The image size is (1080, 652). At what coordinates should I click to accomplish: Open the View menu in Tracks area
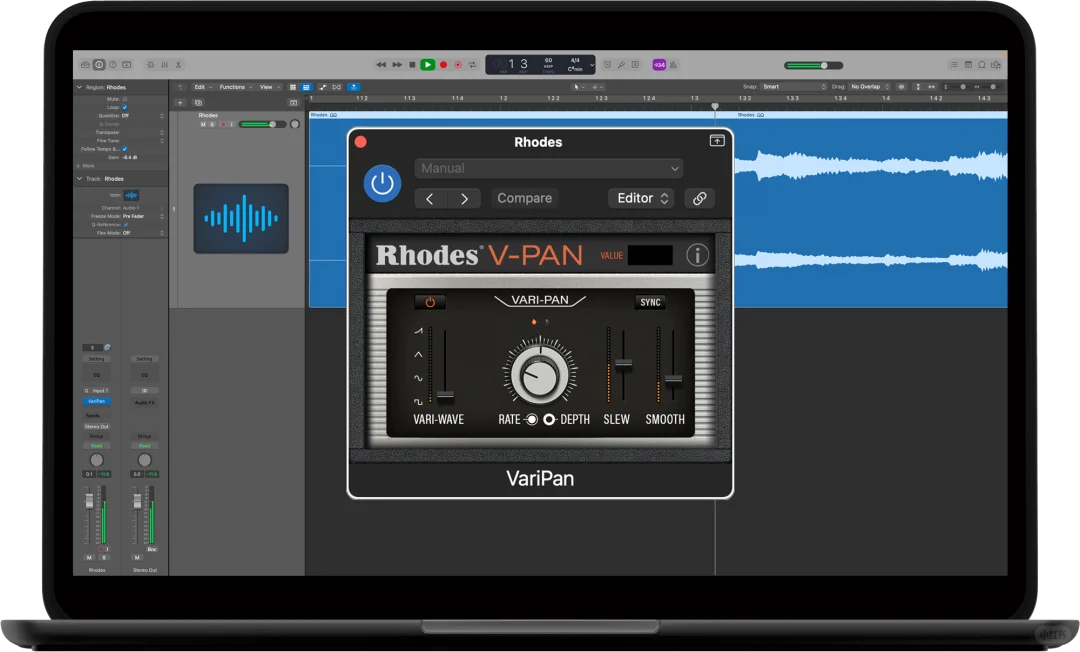269,87
